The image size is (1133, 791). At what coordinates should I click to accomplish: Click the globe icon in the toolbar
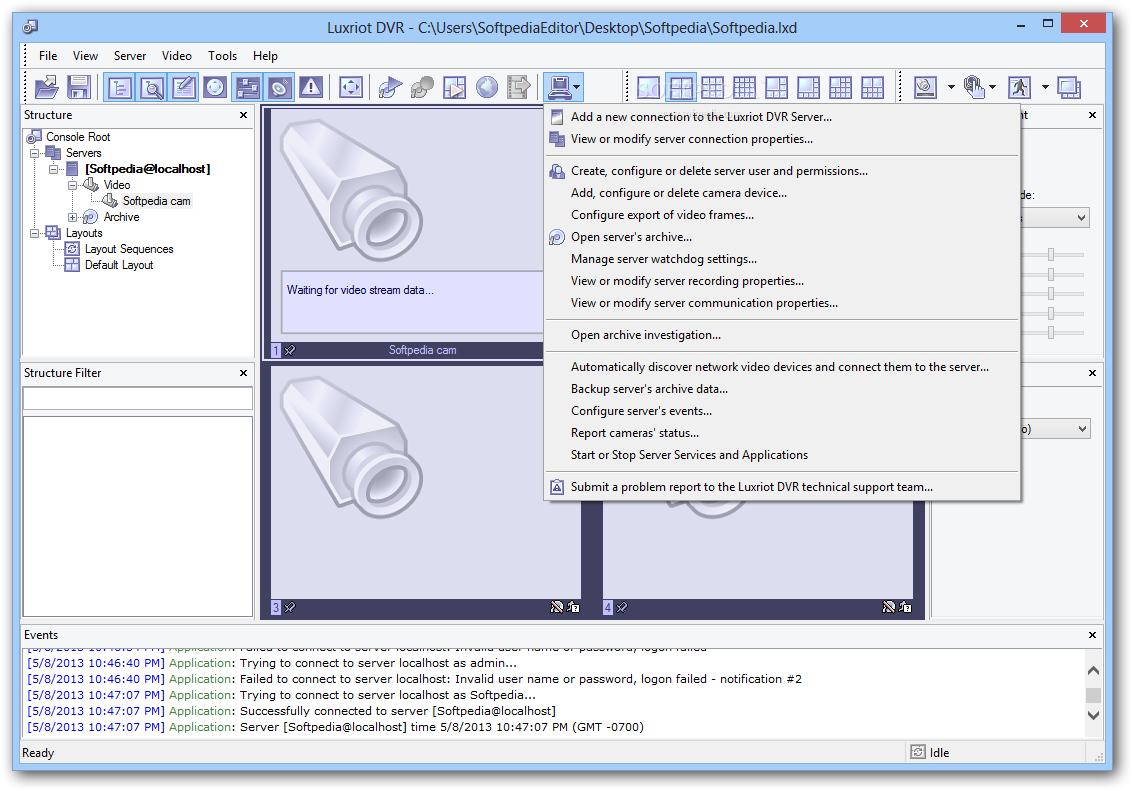[486, 87]
